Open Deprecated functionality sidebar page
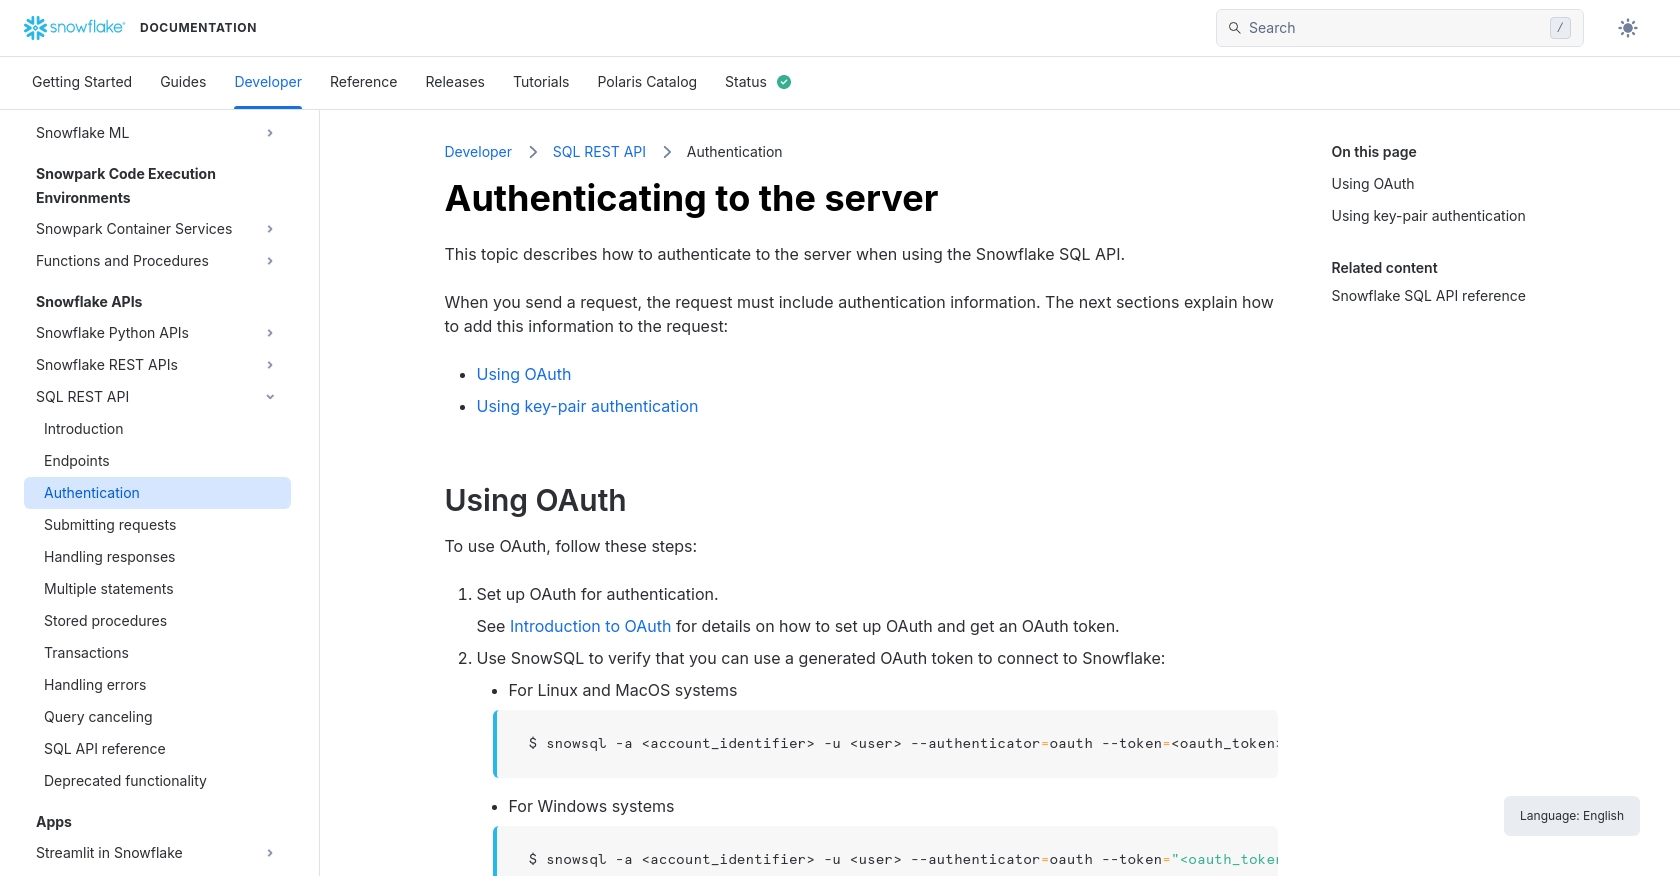 point(125,781)
